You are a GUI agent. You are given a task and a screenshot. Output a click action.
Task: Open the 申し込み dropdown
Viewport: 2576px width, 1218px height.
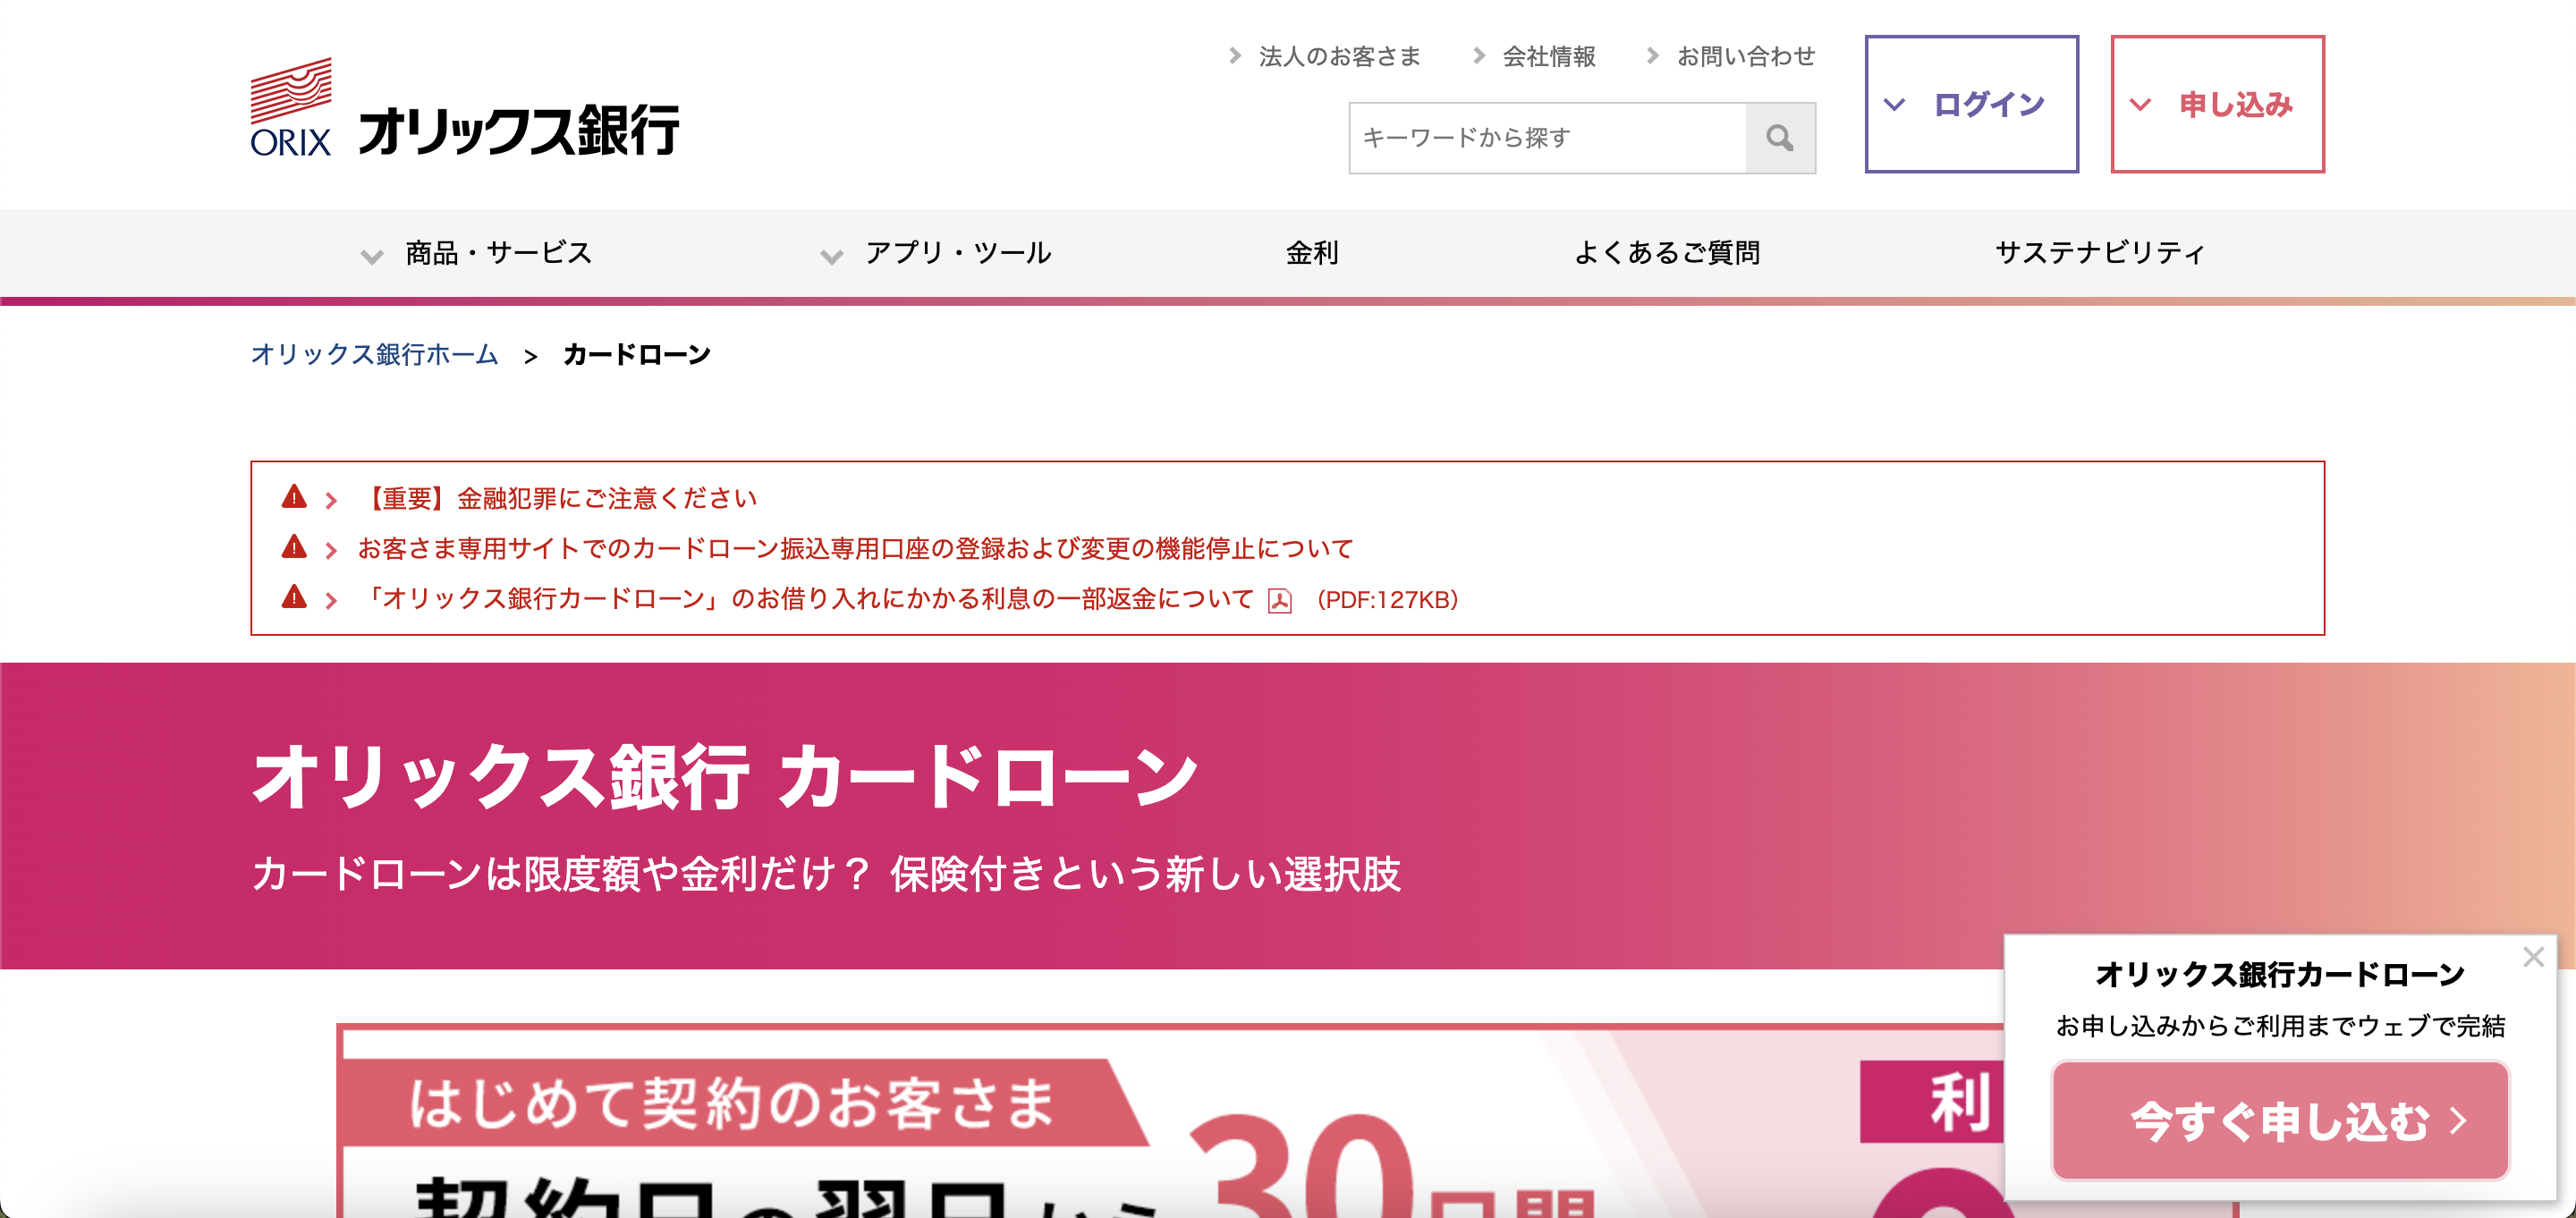point(2219,104)
